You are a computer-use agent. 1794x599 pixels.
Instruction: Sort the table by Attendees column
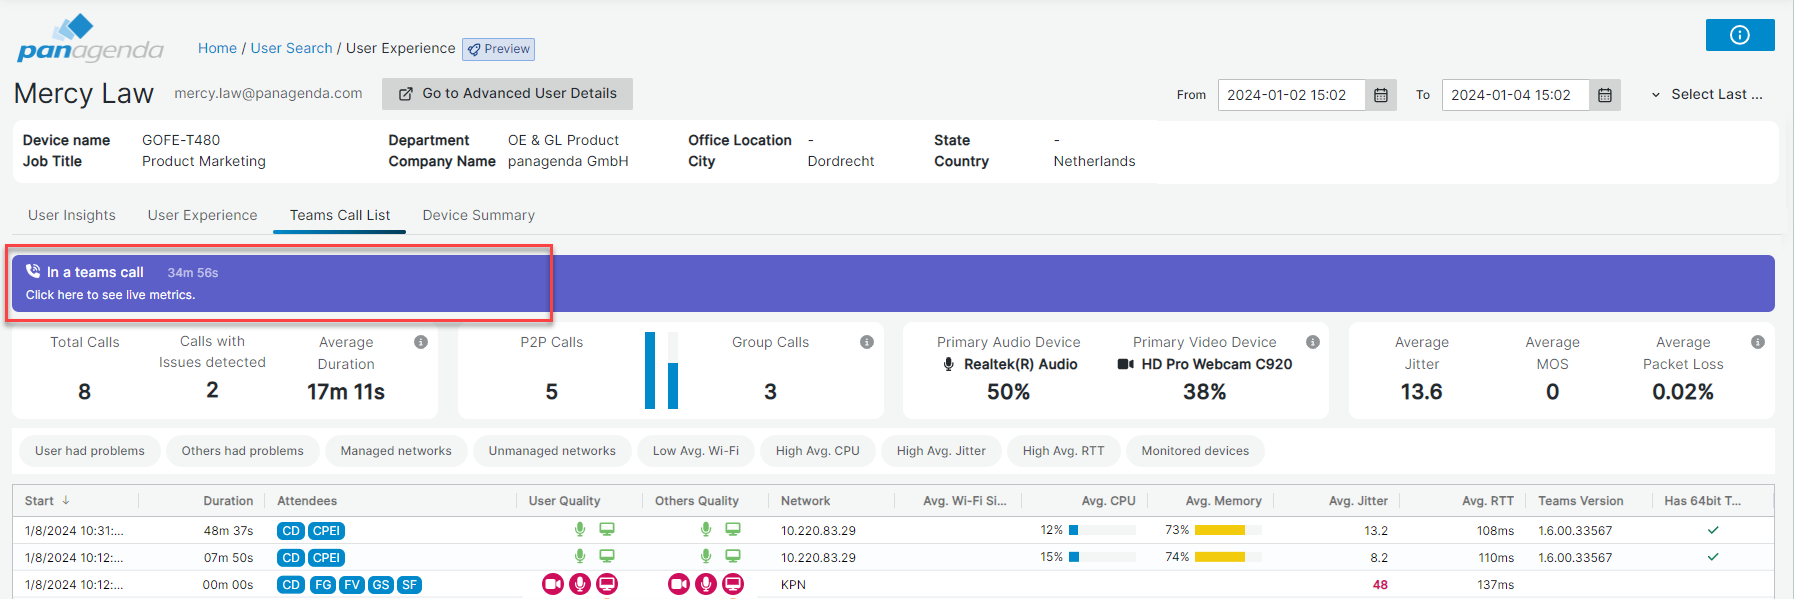click(x=307, y=501)
